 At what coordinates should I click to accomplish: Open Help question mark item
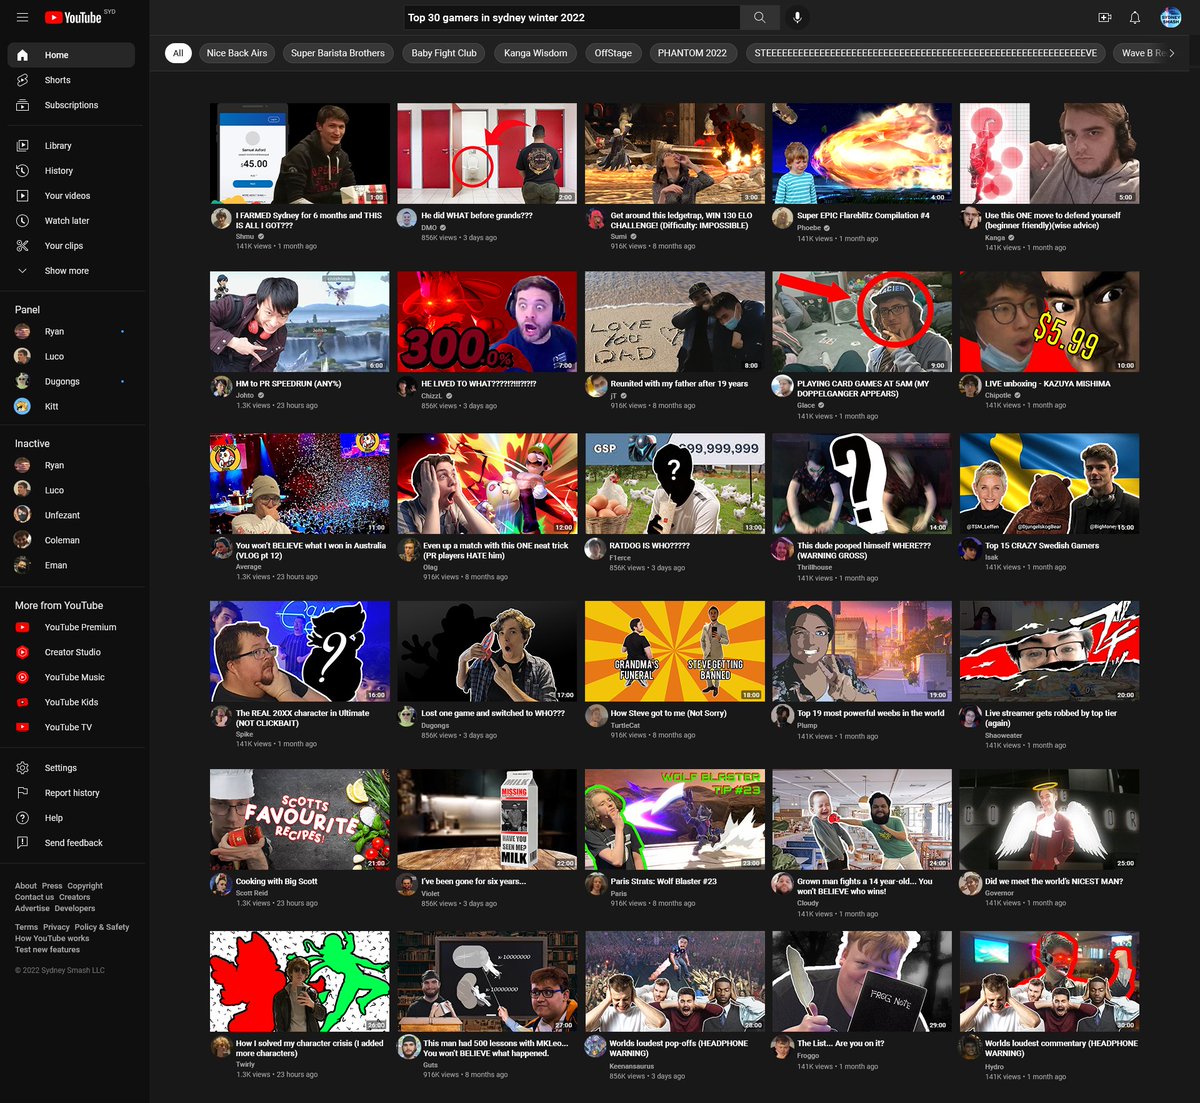71,818
